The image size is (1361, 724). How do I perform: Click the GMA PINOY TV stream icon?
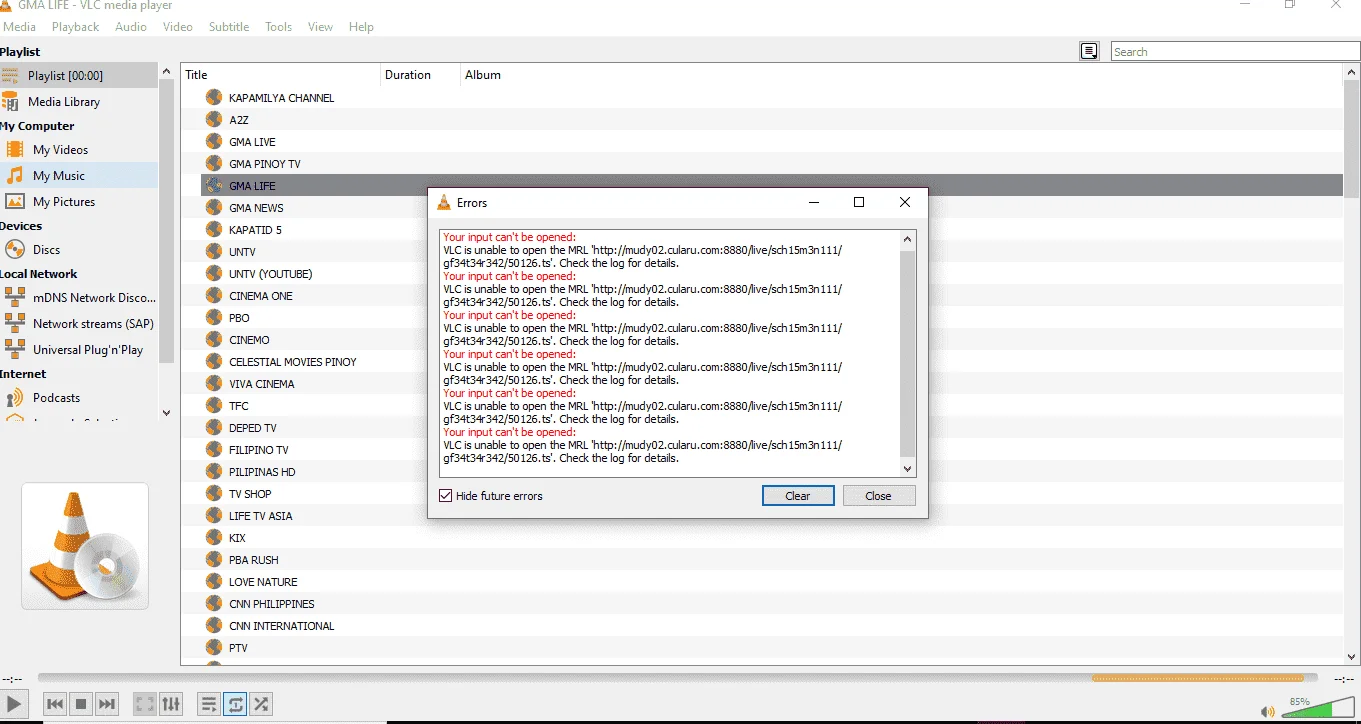coord(213,163)
